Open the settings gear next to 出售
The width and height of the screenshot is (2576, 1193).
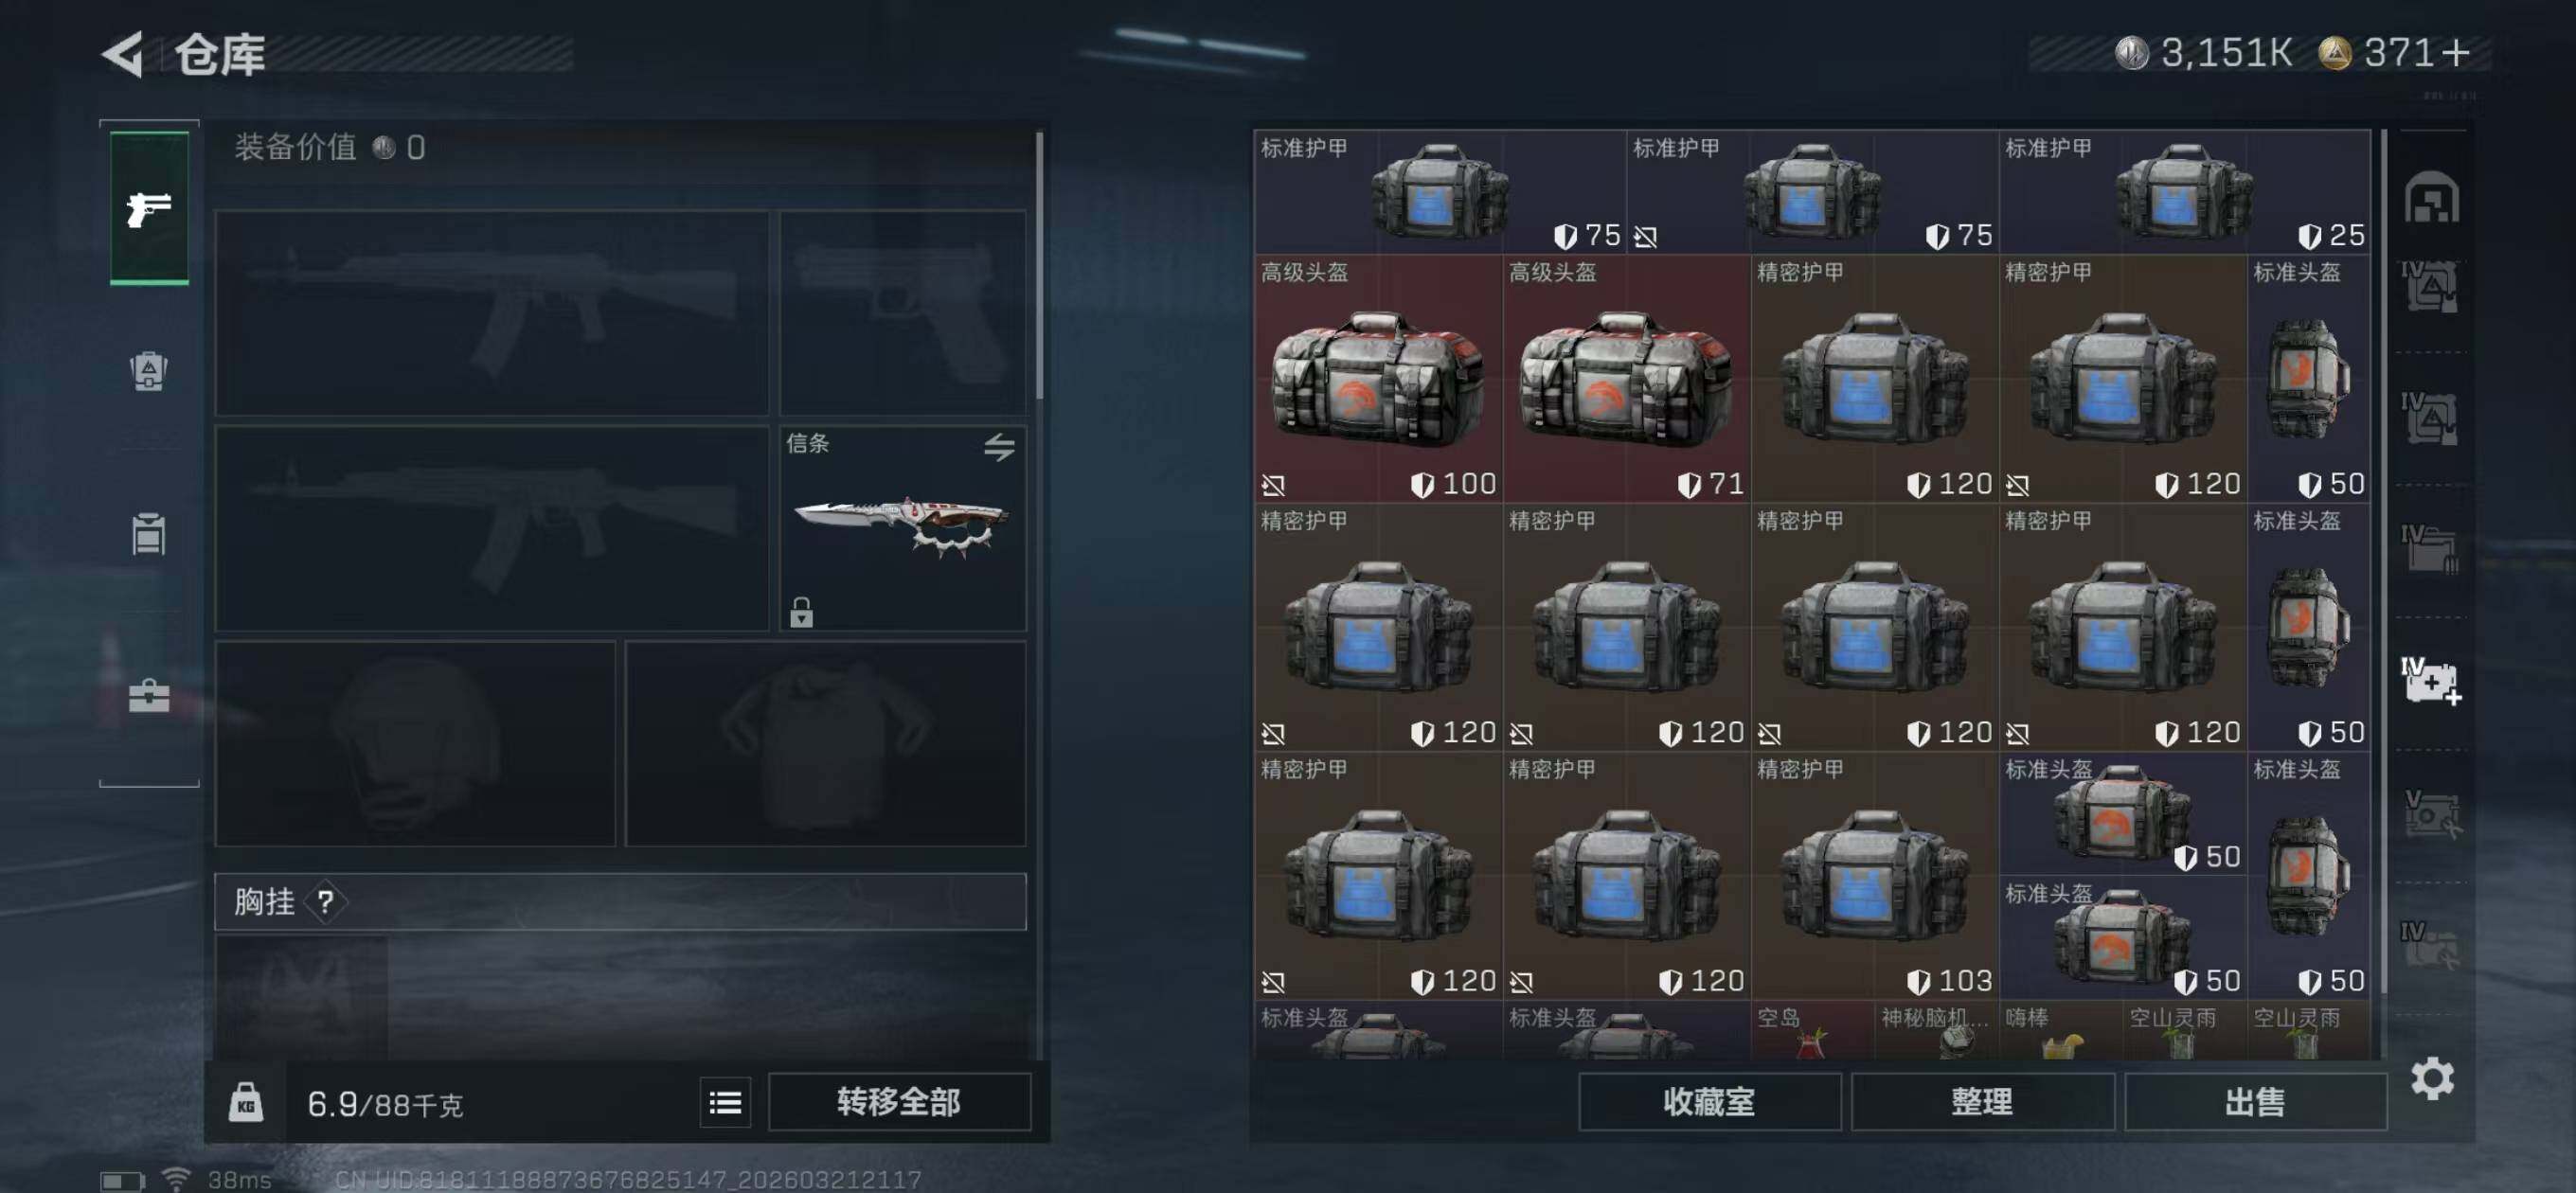[x=2432, y=1078]
